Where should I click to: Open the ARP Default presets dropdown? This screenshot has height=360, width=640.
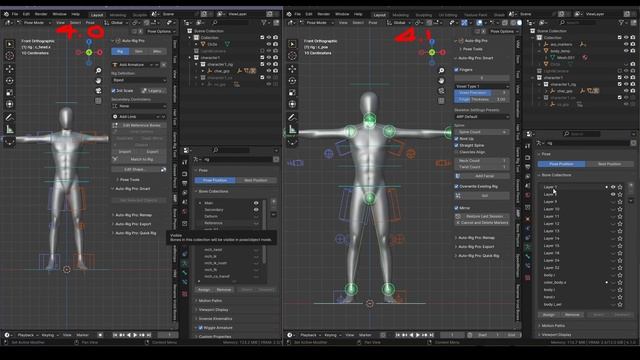(482, 117)
